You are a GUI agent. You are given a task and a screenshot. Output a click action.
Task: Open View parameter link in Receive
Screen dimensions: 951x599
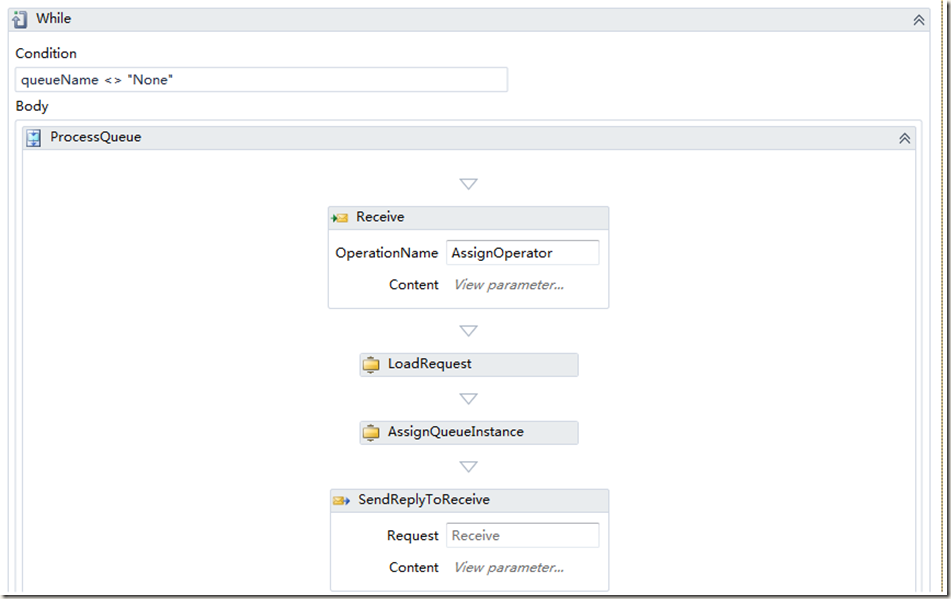click(x=509, y=285)
